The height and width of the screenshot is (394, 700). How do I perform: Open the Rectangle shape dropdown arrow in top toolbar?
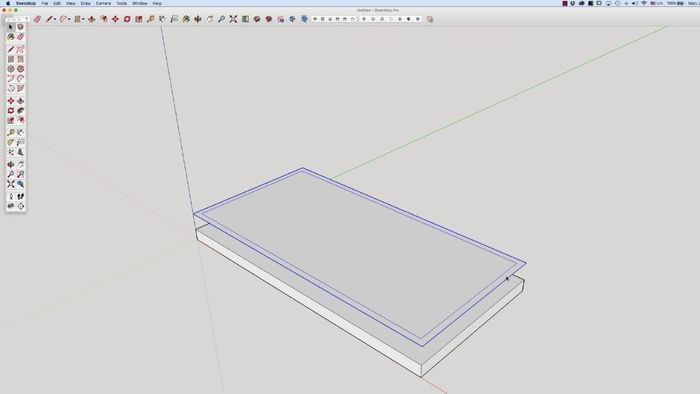click(x=83, y=19)
